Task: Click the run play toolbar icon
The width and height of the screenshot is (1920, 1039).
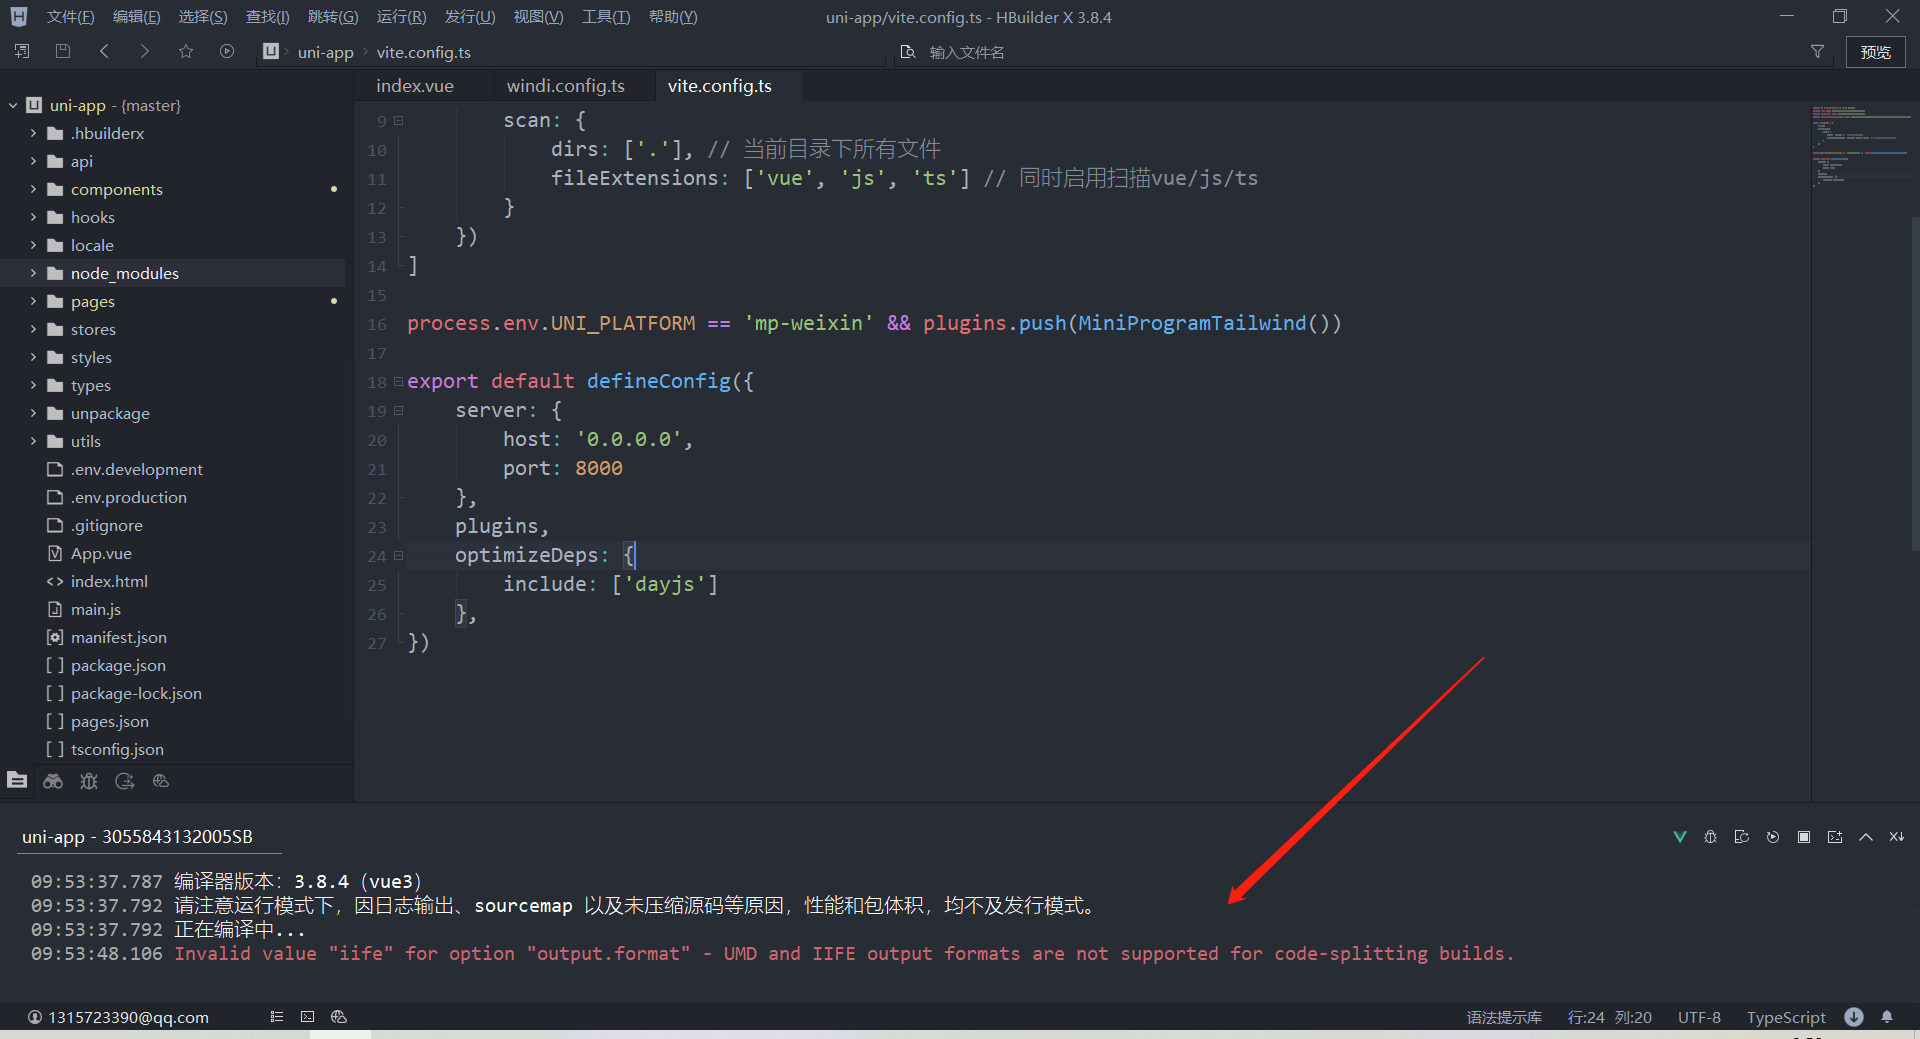Action: click(x=227, y=51)
